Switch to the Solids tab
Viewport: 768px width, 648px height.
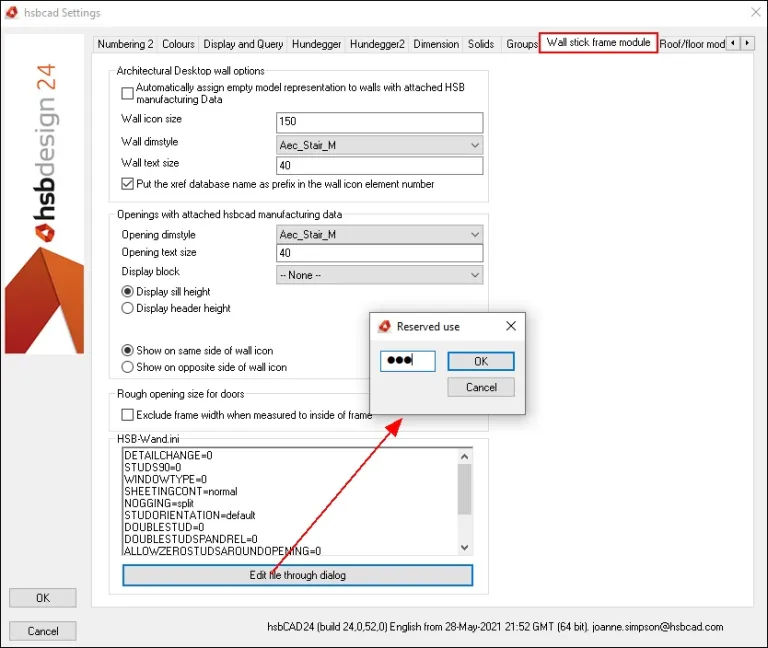point(481,44)
